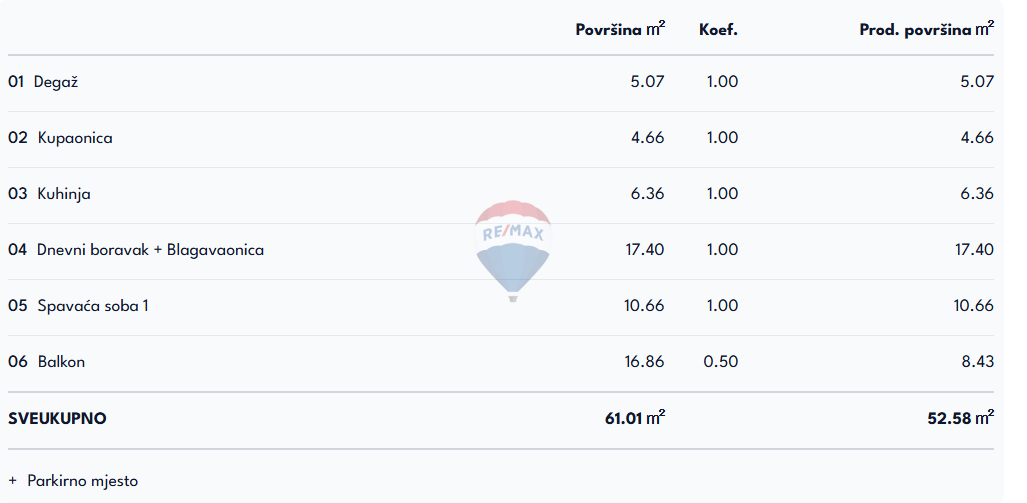The image size is (1027, 503).
Task: Click the plus icon beside Parkirno mjesto
Action: 13,481
